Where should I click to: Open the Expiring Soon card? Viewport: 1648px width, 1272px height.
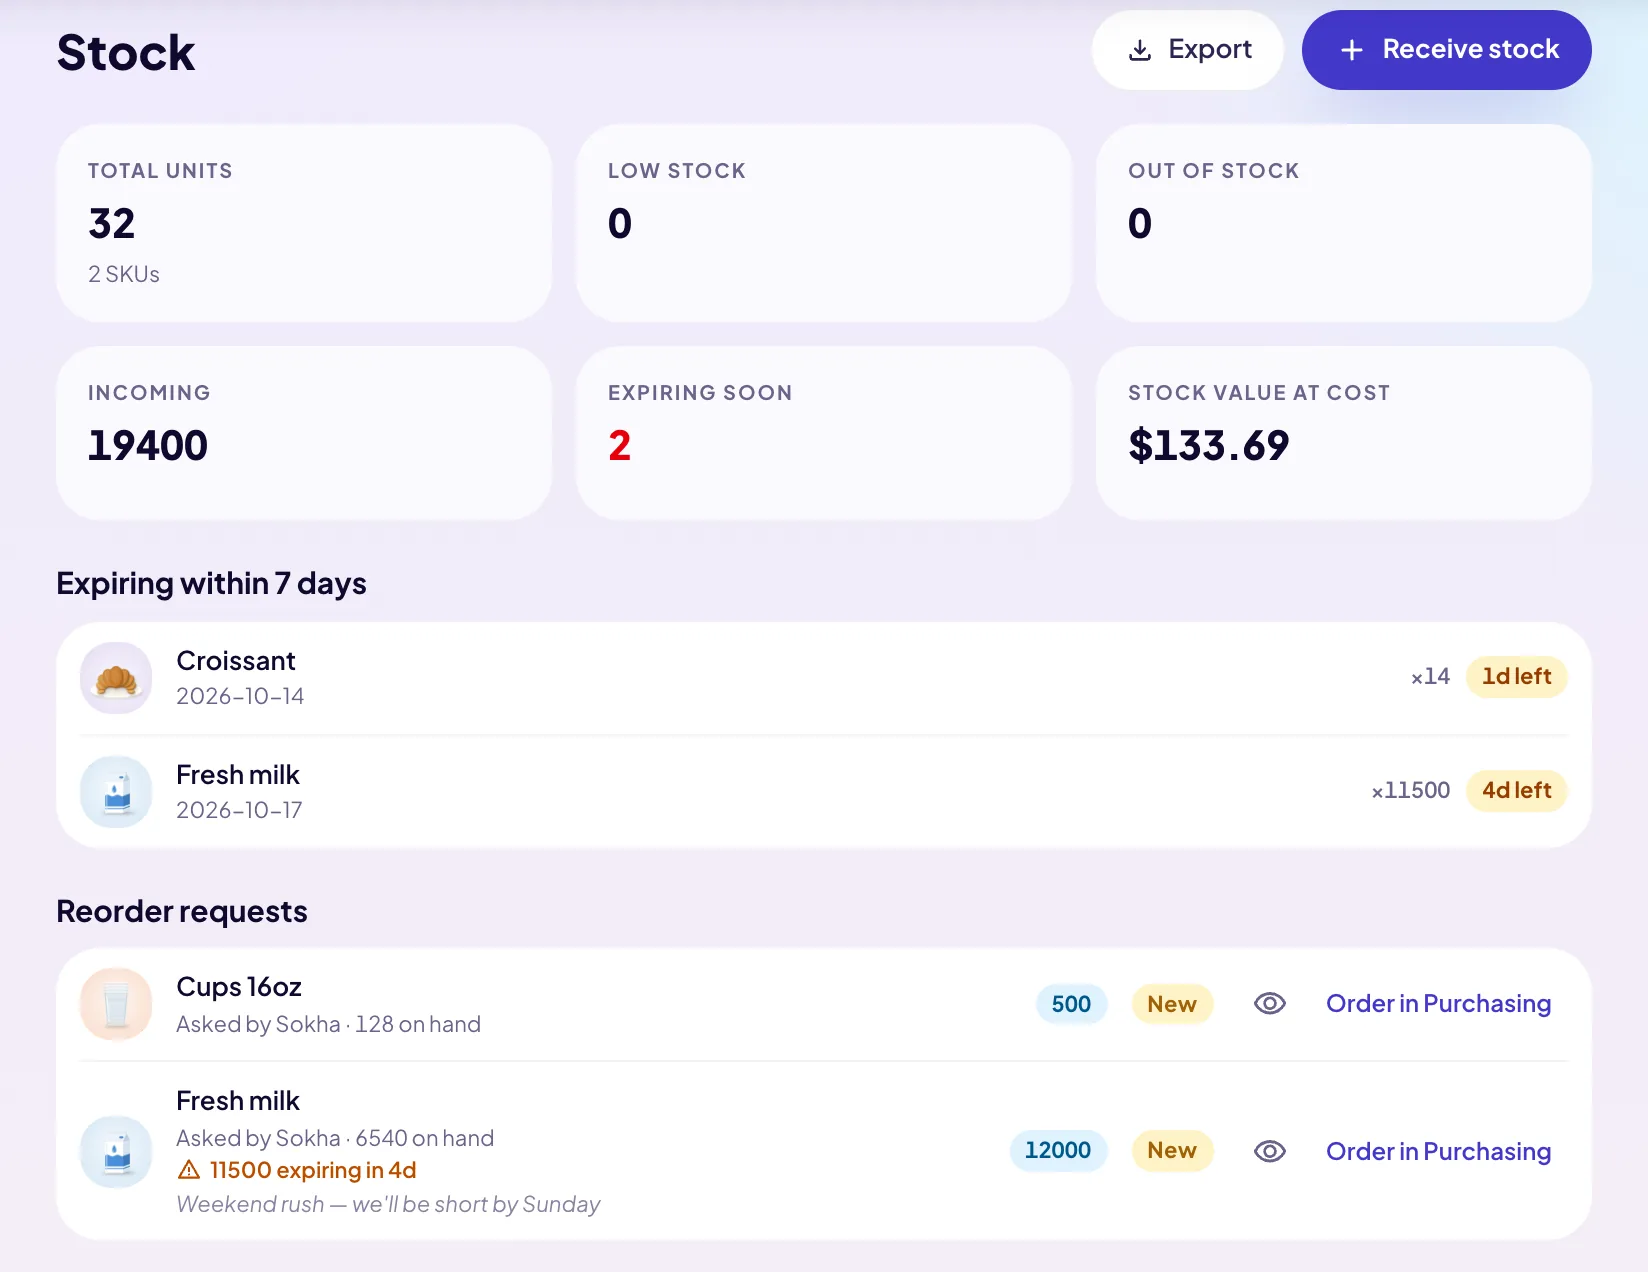point(824,433)
